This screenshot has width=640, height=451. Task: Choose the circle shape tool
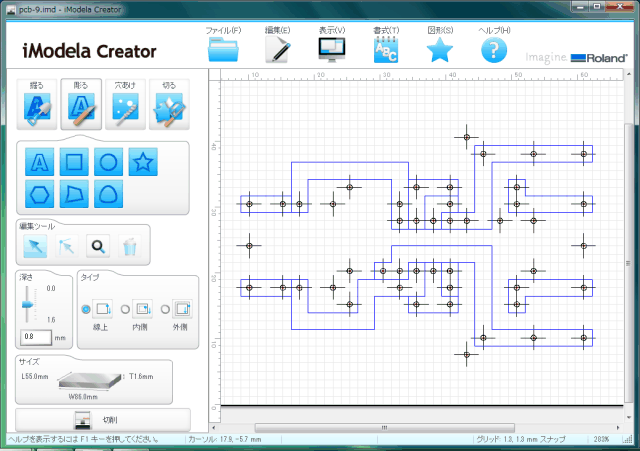point(108,162)
